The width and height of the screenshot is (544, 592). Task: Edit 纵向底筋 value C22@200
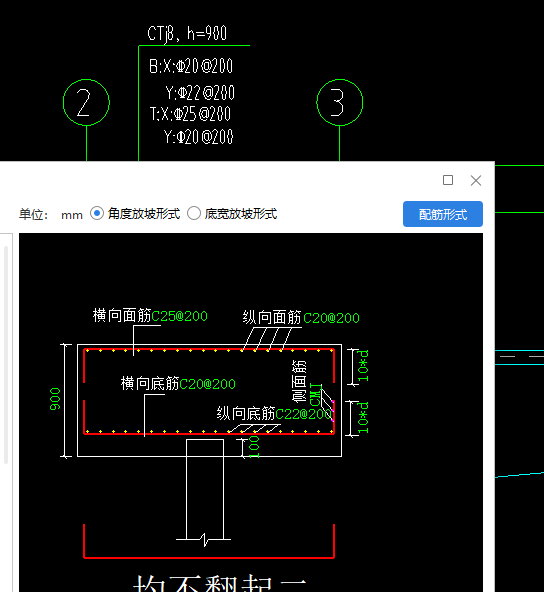click(304, 414)
